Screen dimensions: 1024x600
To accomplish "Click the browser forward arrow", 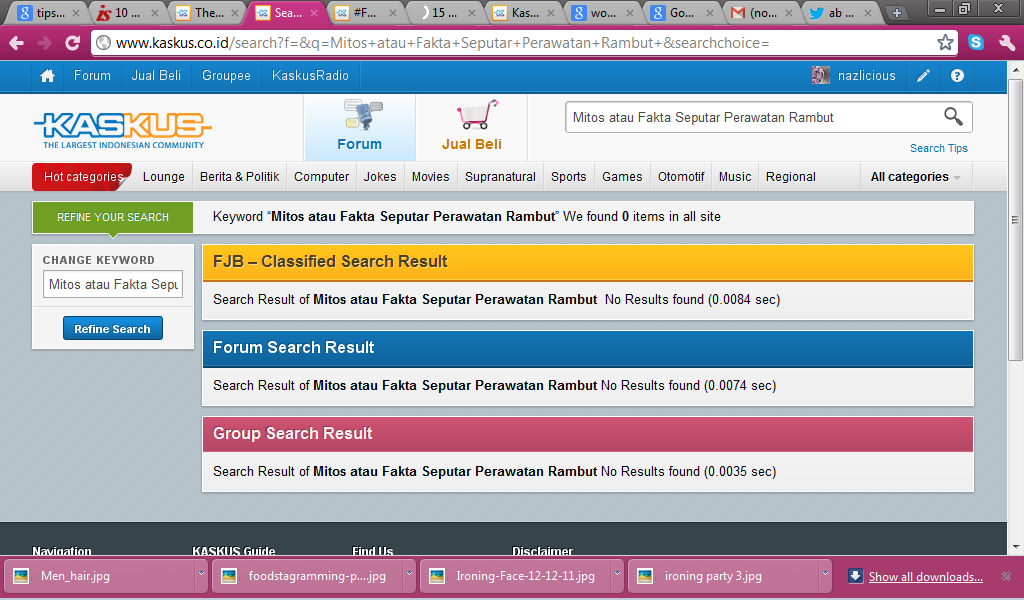I will pyautogui.click(x=44, y=43).
